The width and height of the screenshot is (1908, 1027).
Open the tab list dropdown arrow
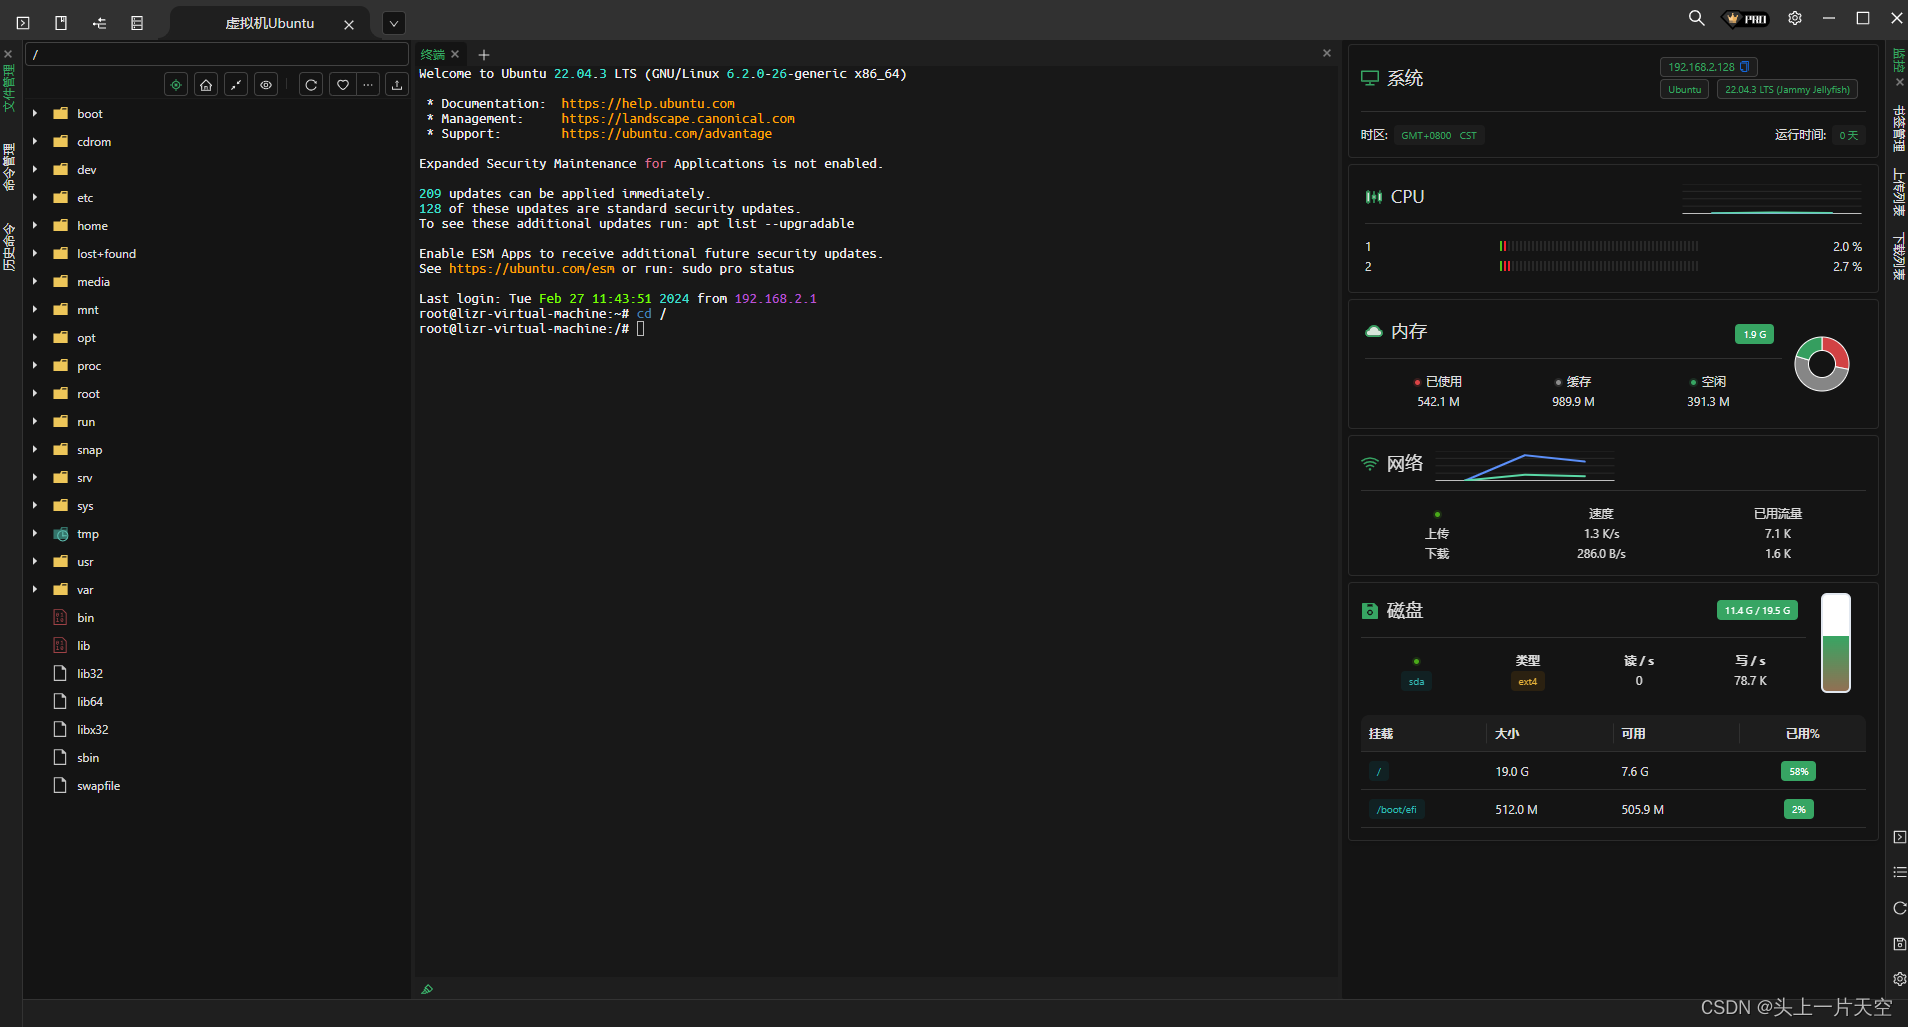(x=394, y=23)
